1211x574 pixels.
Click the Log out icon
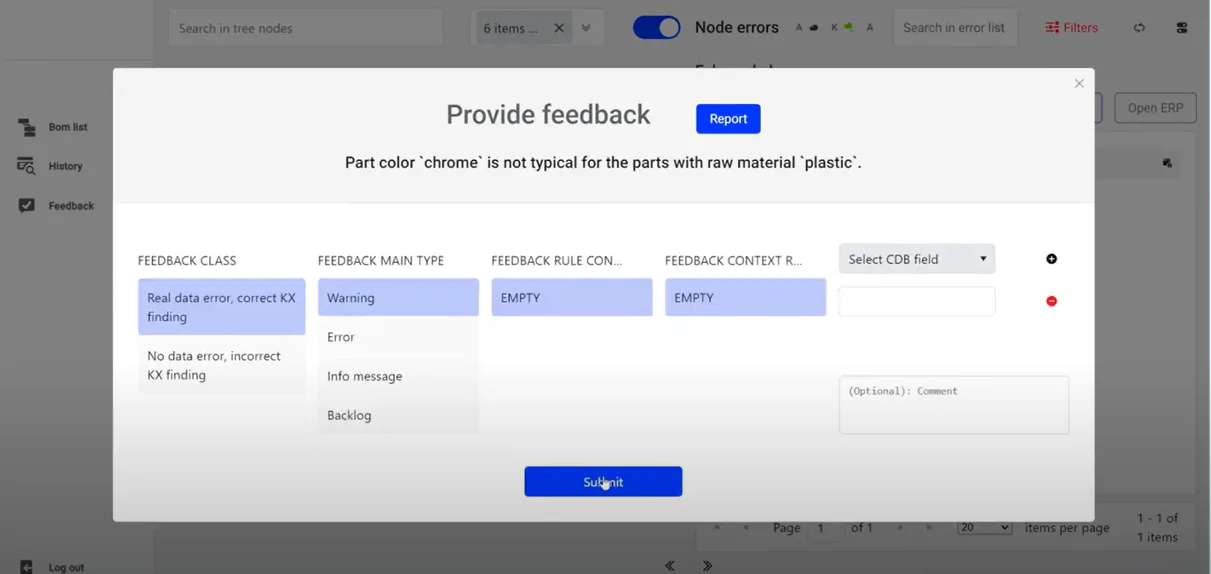point(26,567)
